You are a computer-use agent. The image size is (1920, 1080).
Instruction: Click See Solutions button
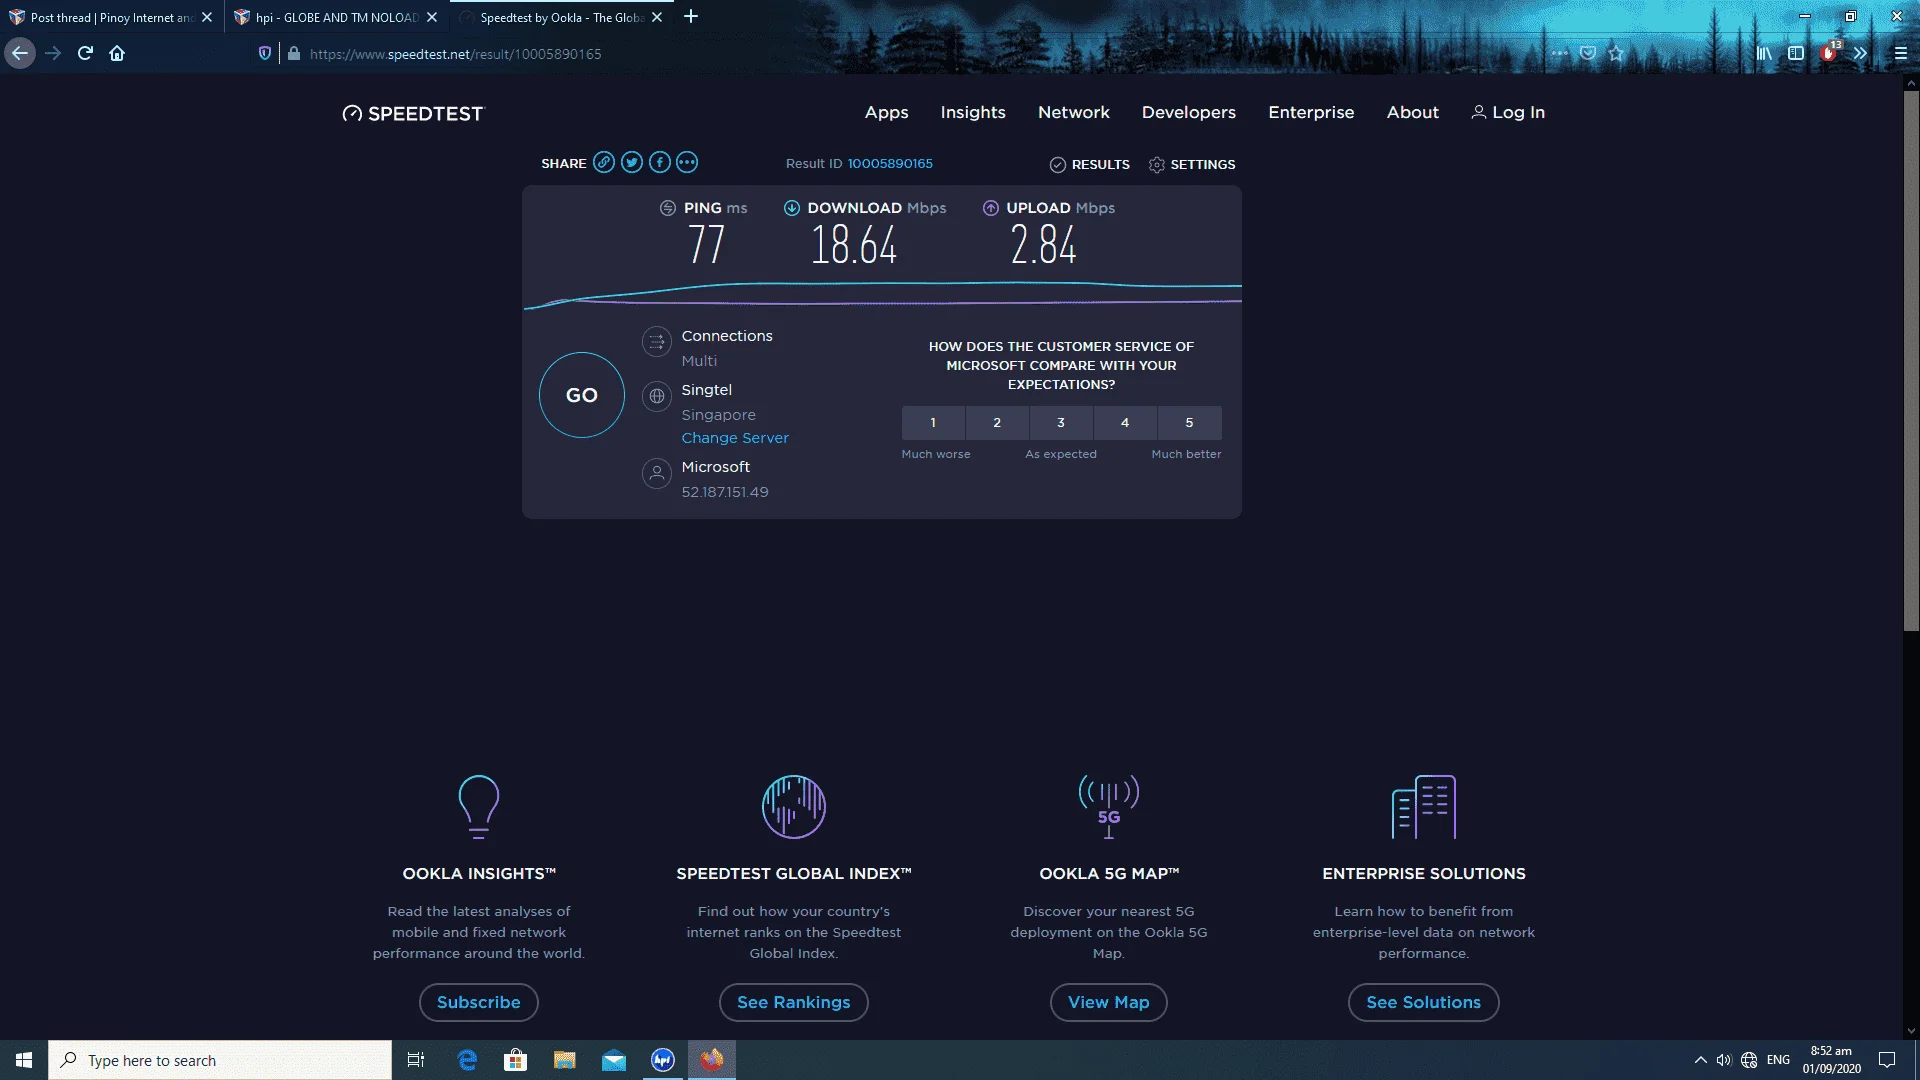click(1424, 1003)
